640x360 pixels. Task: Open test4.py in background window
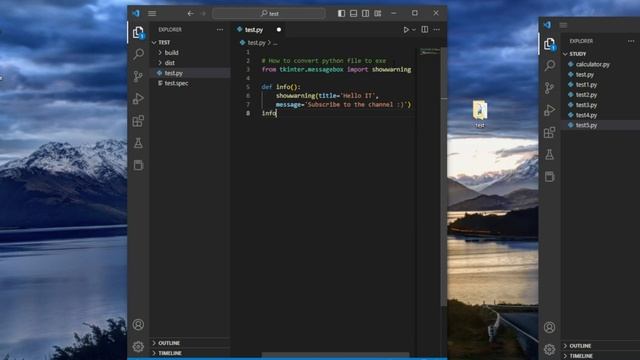click(586, 115)
